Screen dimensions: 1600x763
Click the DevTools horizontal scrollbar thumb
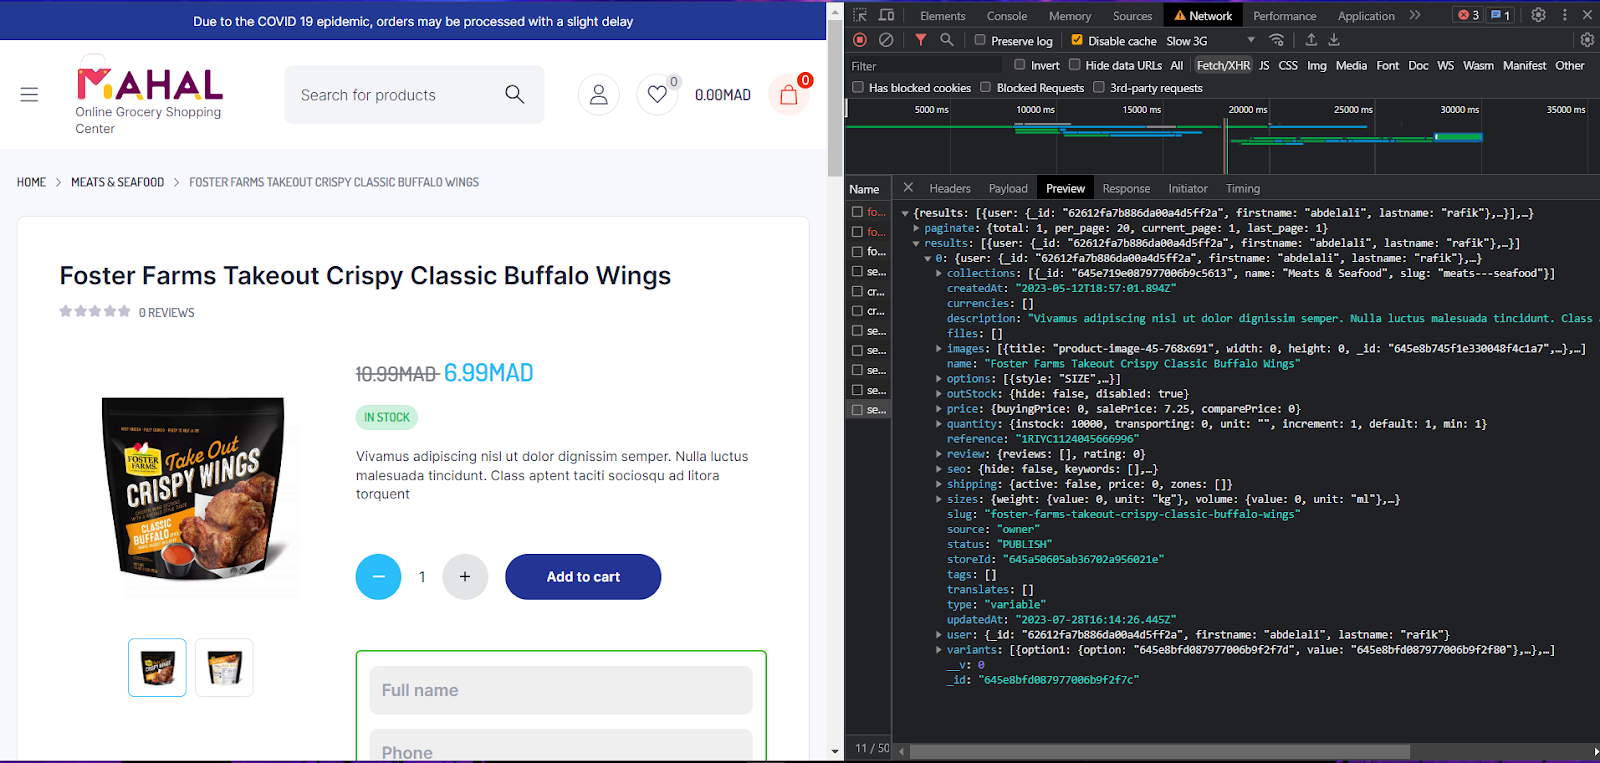coord(1160,751)
